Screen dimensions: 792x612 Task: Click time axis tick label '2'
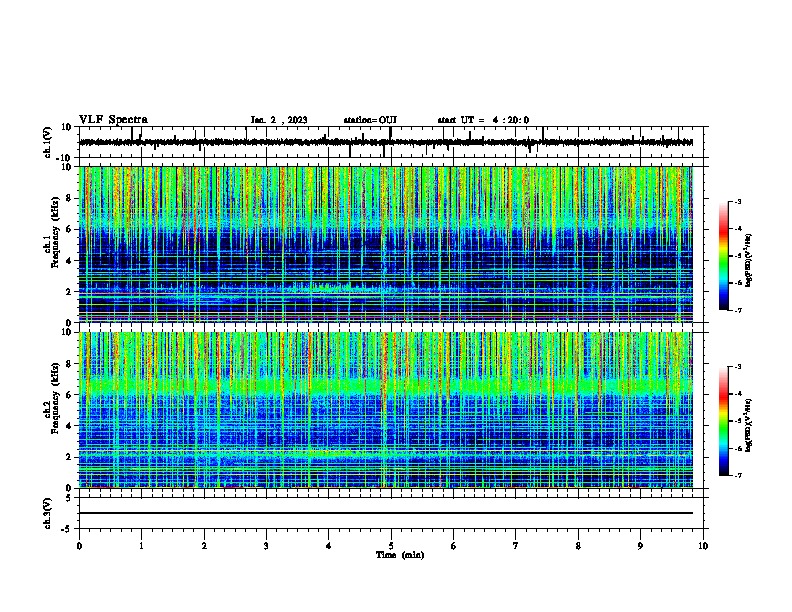(x=204, y=546)
